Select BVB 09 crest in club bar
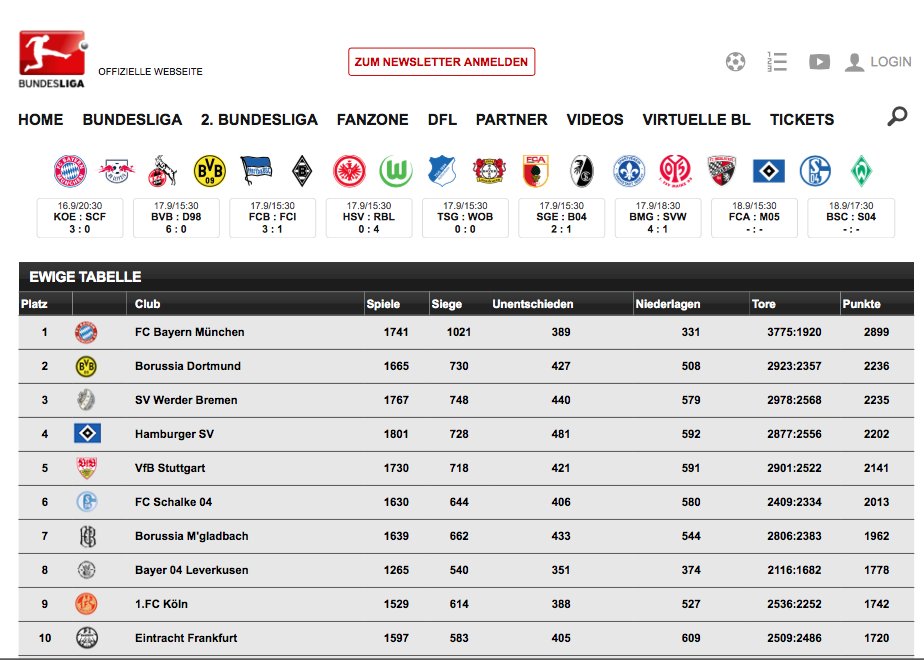This screenshot has height=660, width=924. [210, 171]
